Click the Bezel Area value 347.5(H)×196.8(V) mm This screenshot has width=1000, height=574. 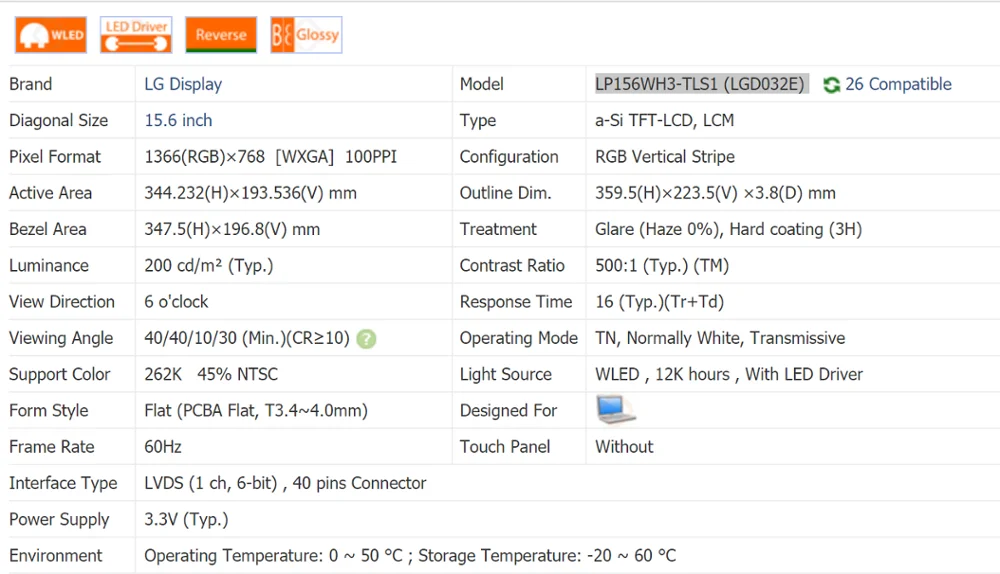coord(232,230)
